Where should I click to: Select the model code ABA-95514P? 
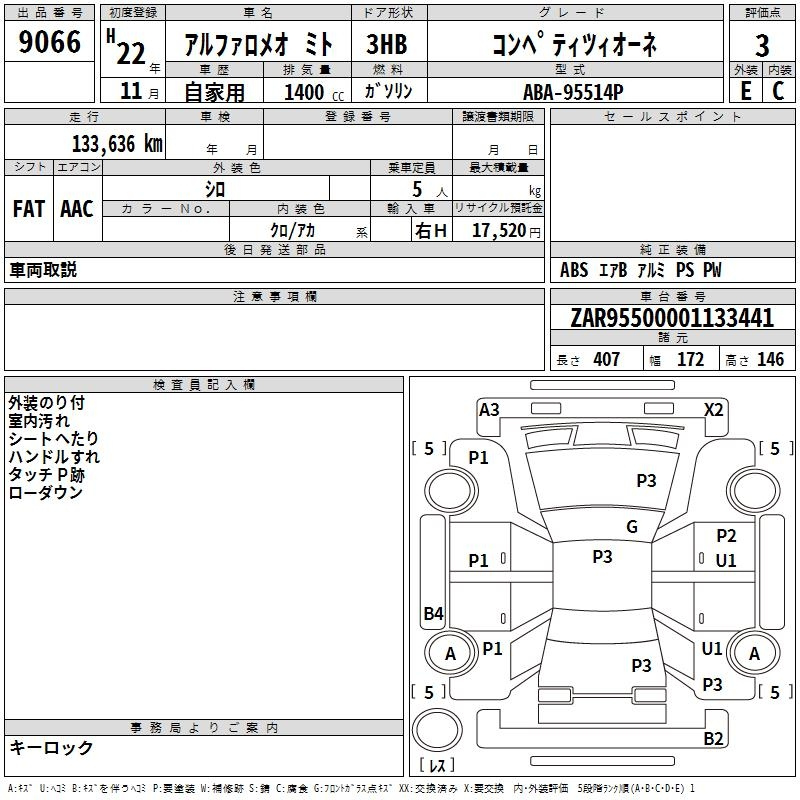pyautogui.click(x=573, y=92)
